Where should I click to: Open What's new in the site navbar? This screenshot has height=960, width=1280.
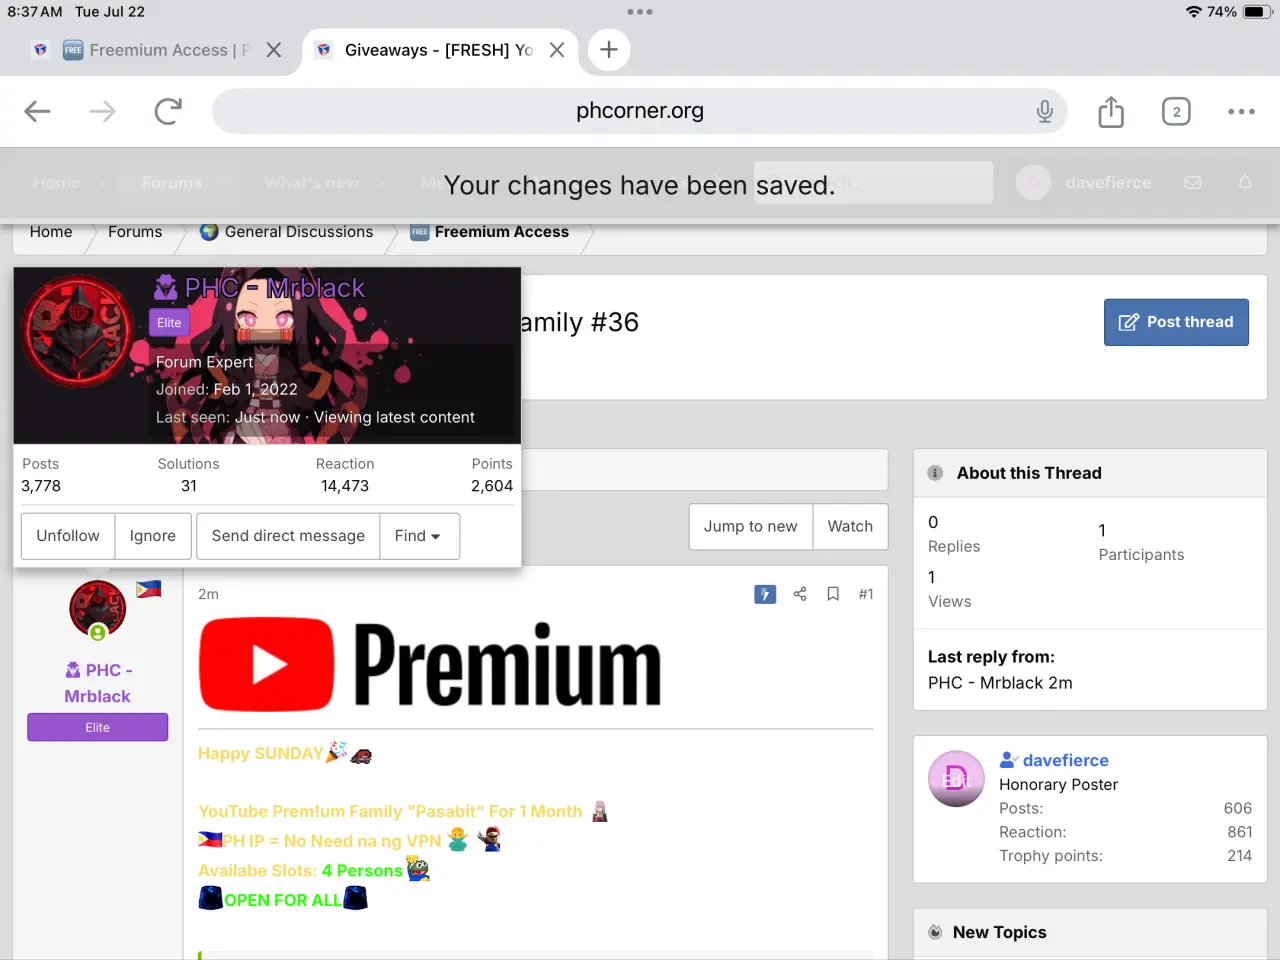pyautogui.click(x=312, y=183)
